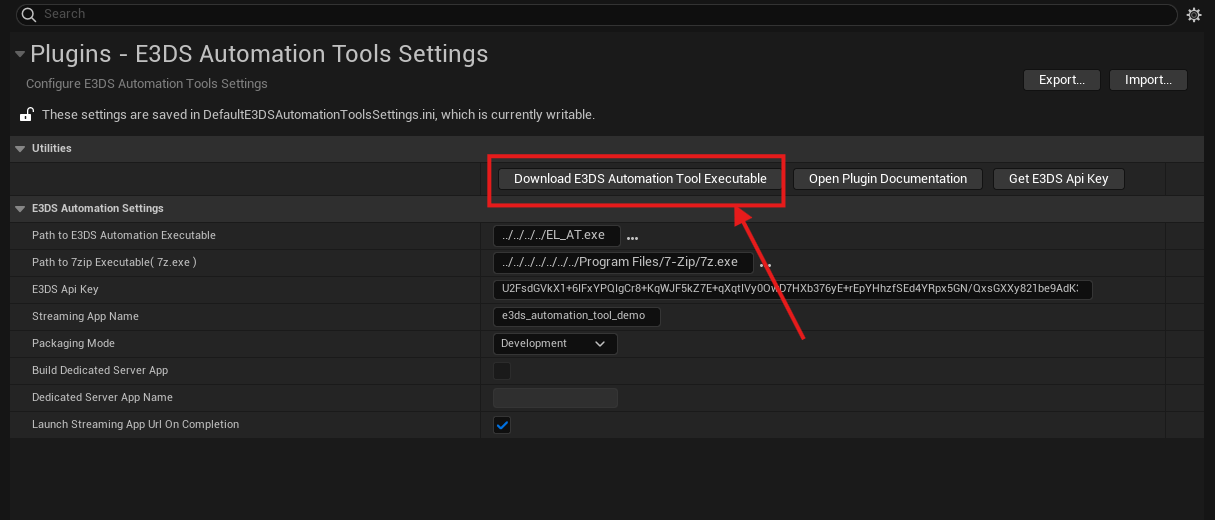Screen dimensions: 1215x520
Task: Click the E3DS Api Key text field
Action: point(792,290)
